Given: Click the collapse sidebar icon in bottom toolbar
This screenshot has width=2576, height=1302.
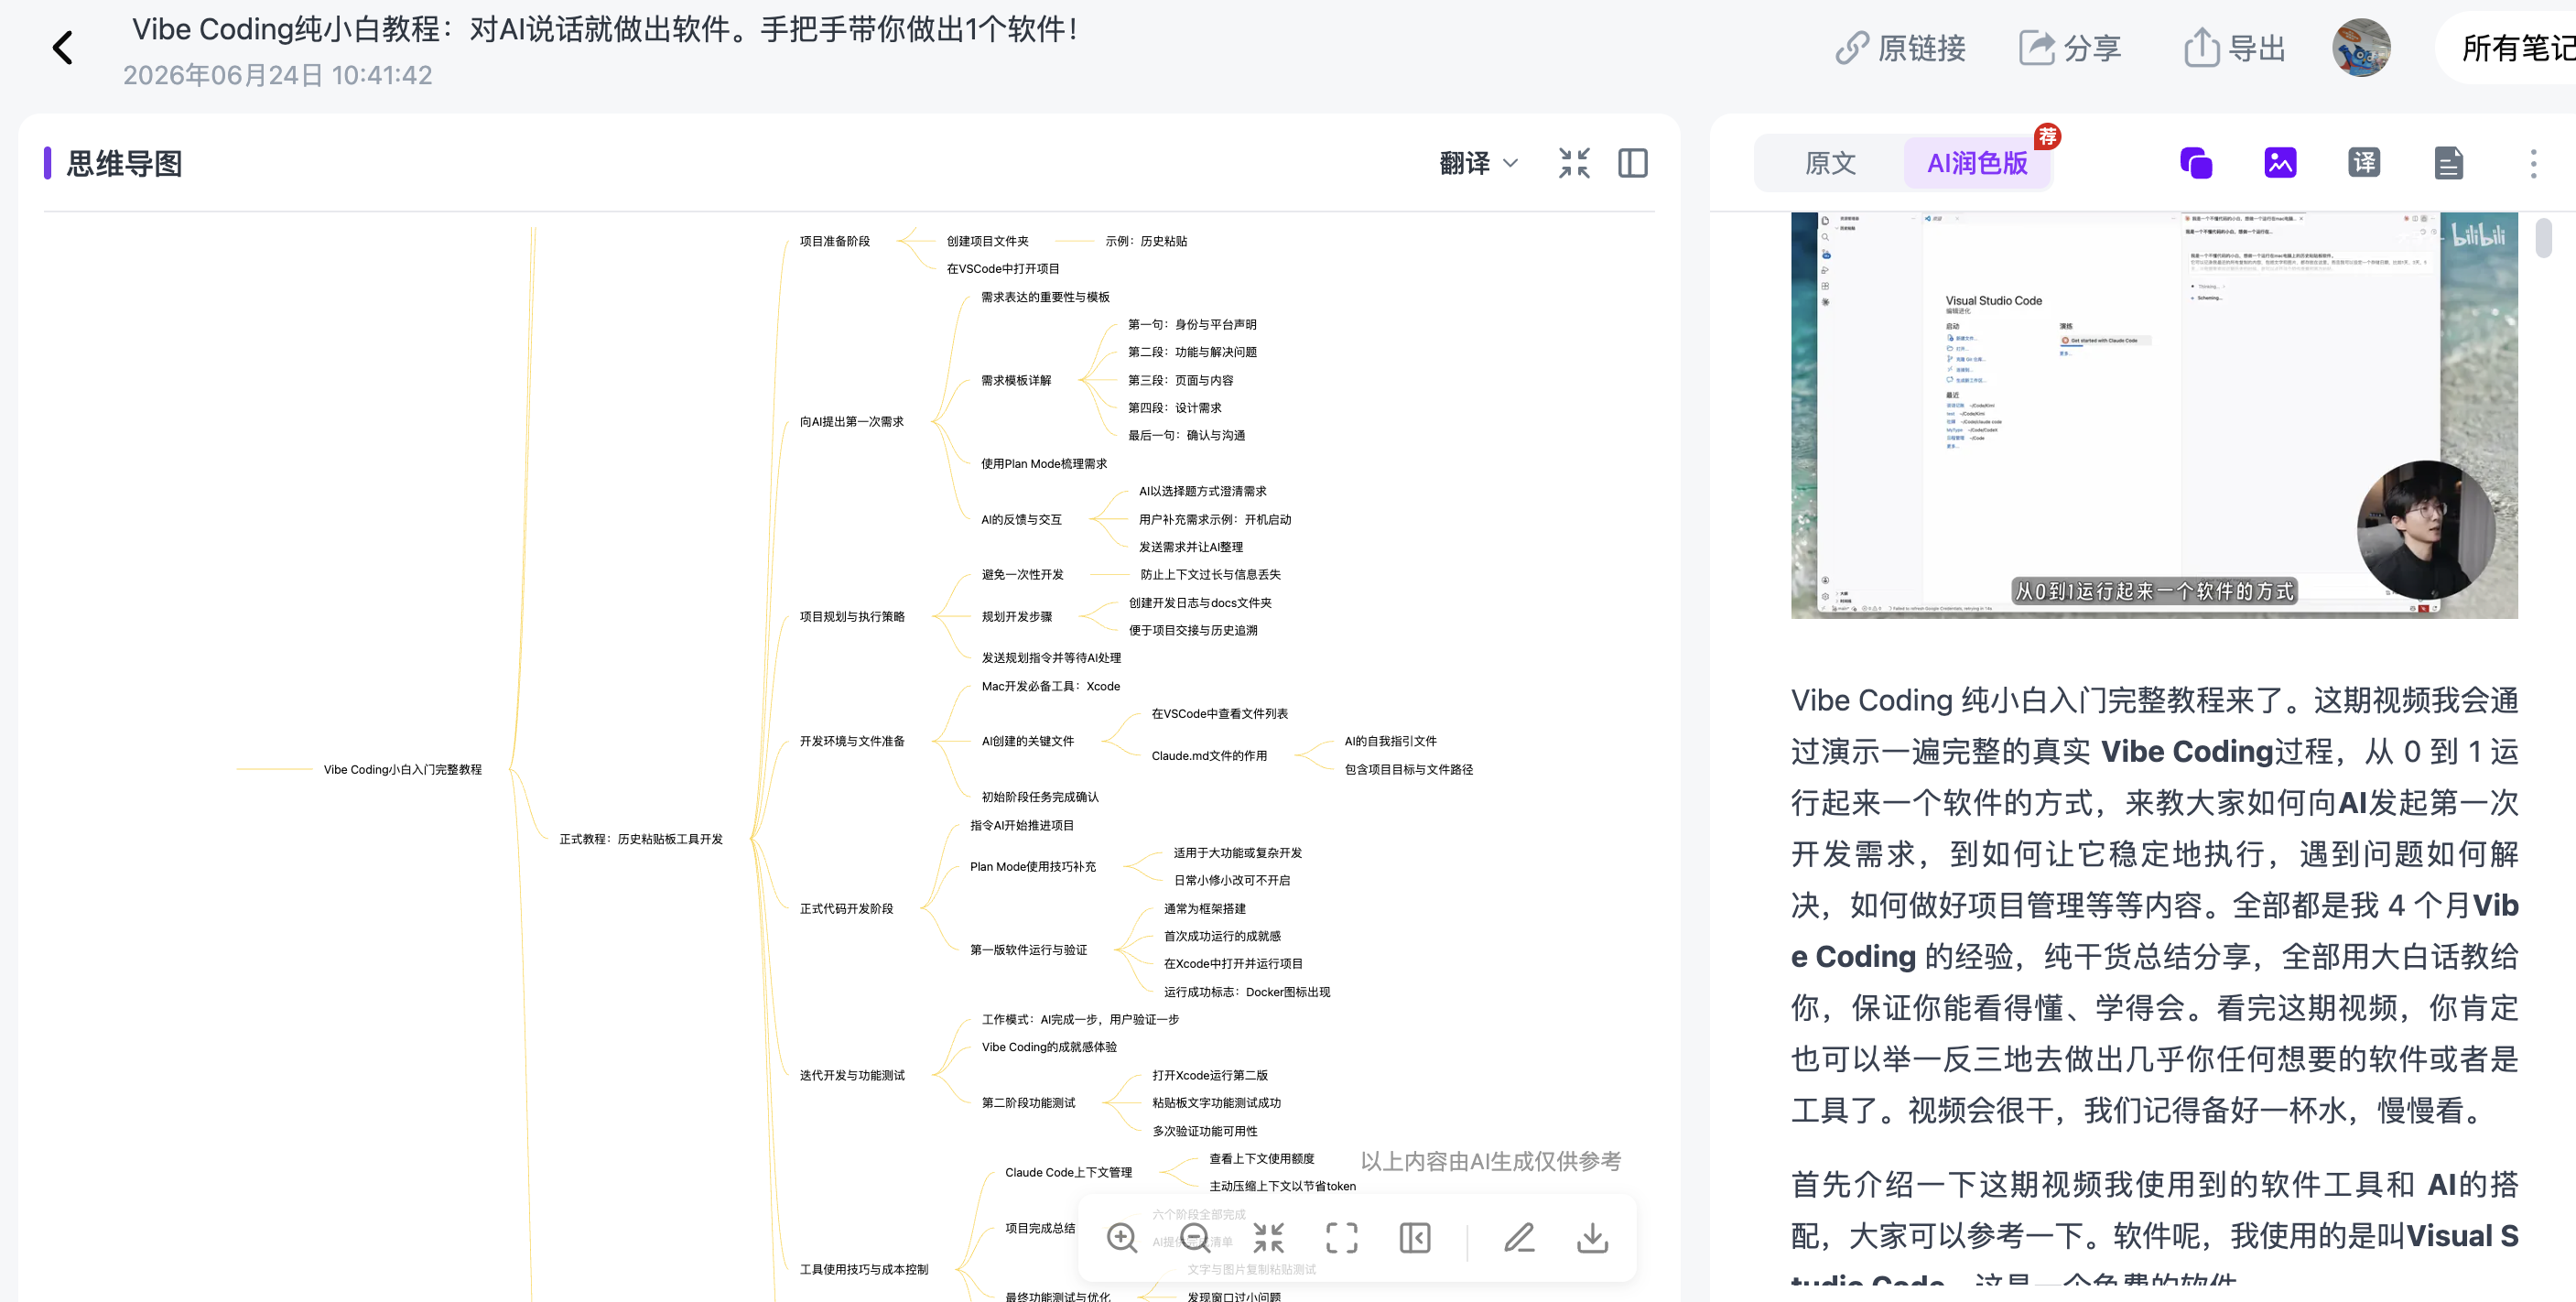Looking at the screenshot, I should point(1414,1238).
